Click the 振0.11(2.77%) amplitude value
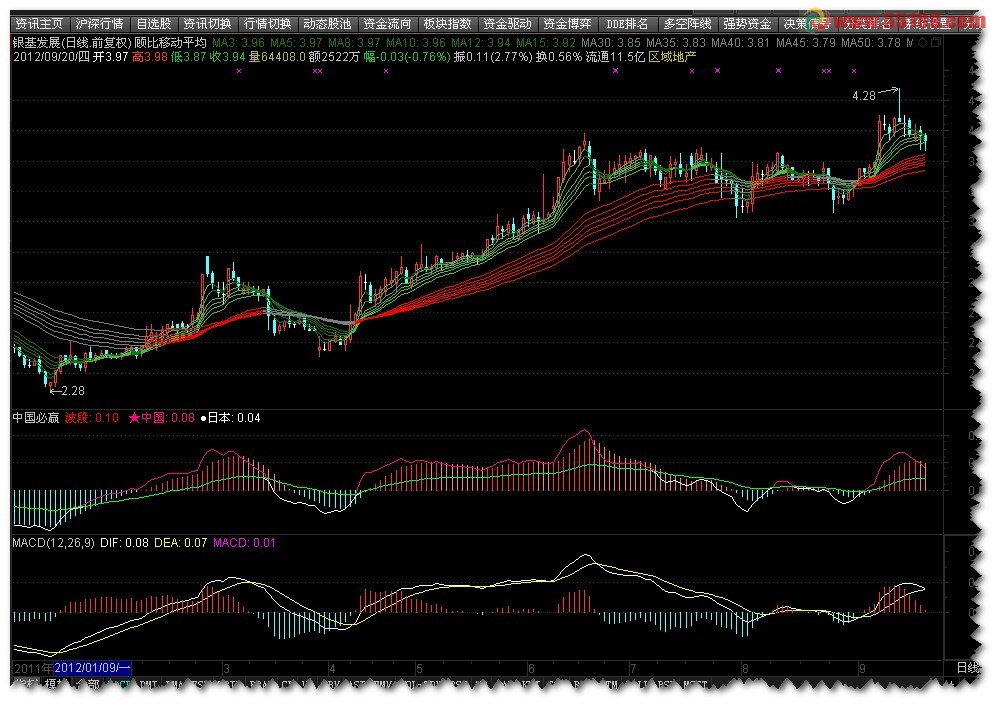Screen dimensions: 999x706 point(493,57)
